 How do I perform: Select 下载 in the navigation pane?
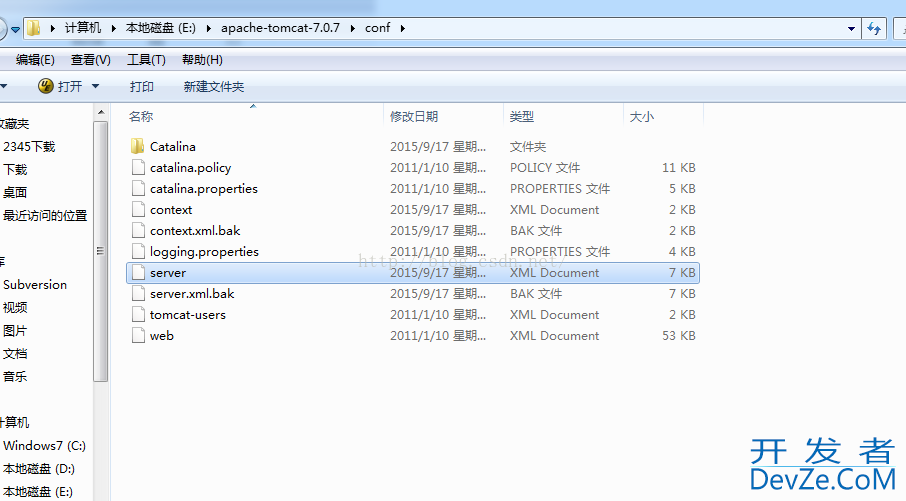pyautogui.click(x=15, y=169)
